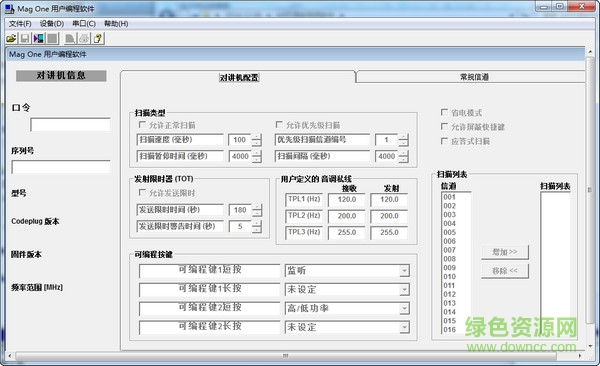Viewport: 600px width, 366px height.
Task: Click the horizontal scrollbar right arrow
Action: click(x=580, y=356)
